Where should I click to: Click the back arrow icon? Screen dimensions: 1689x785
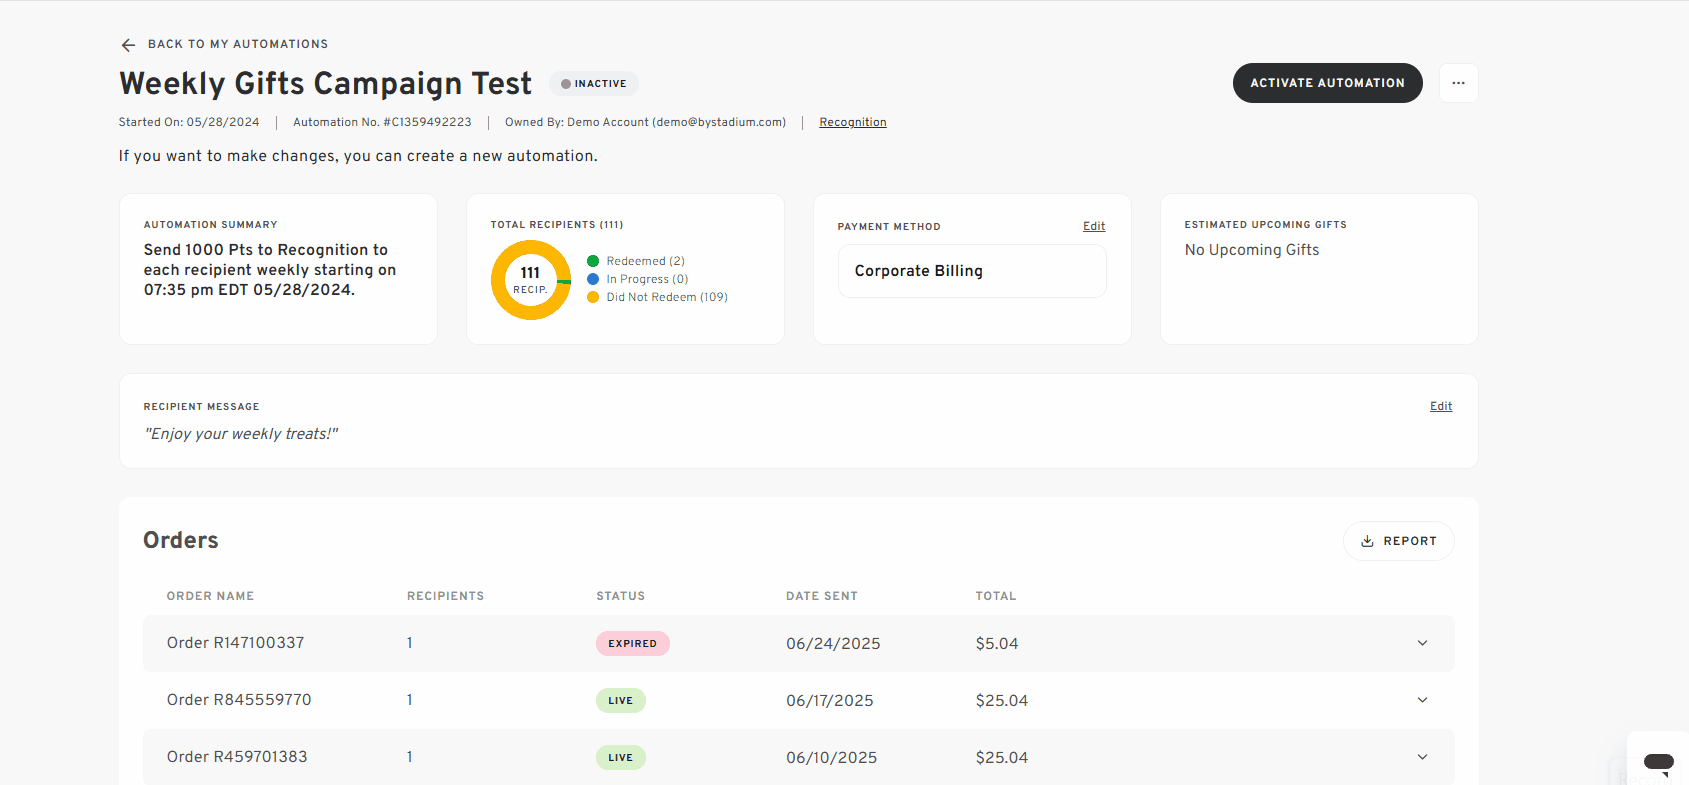[128, 45]
